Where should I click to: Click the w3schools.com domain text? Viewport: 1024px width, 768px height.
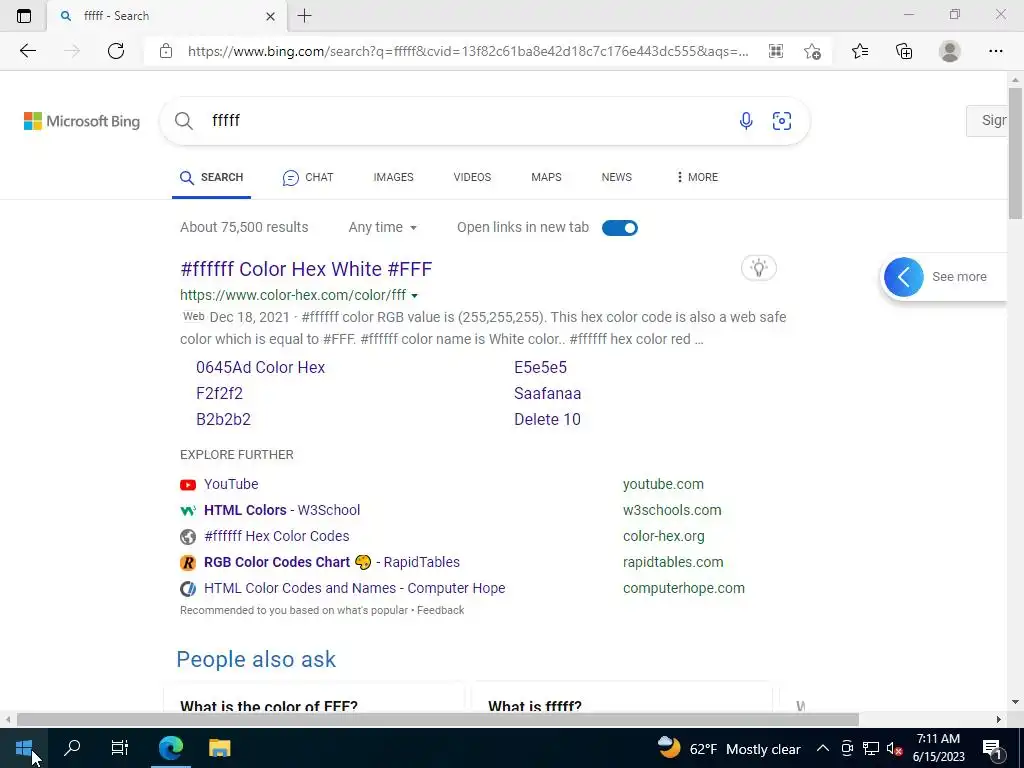[x=672, y=510]
